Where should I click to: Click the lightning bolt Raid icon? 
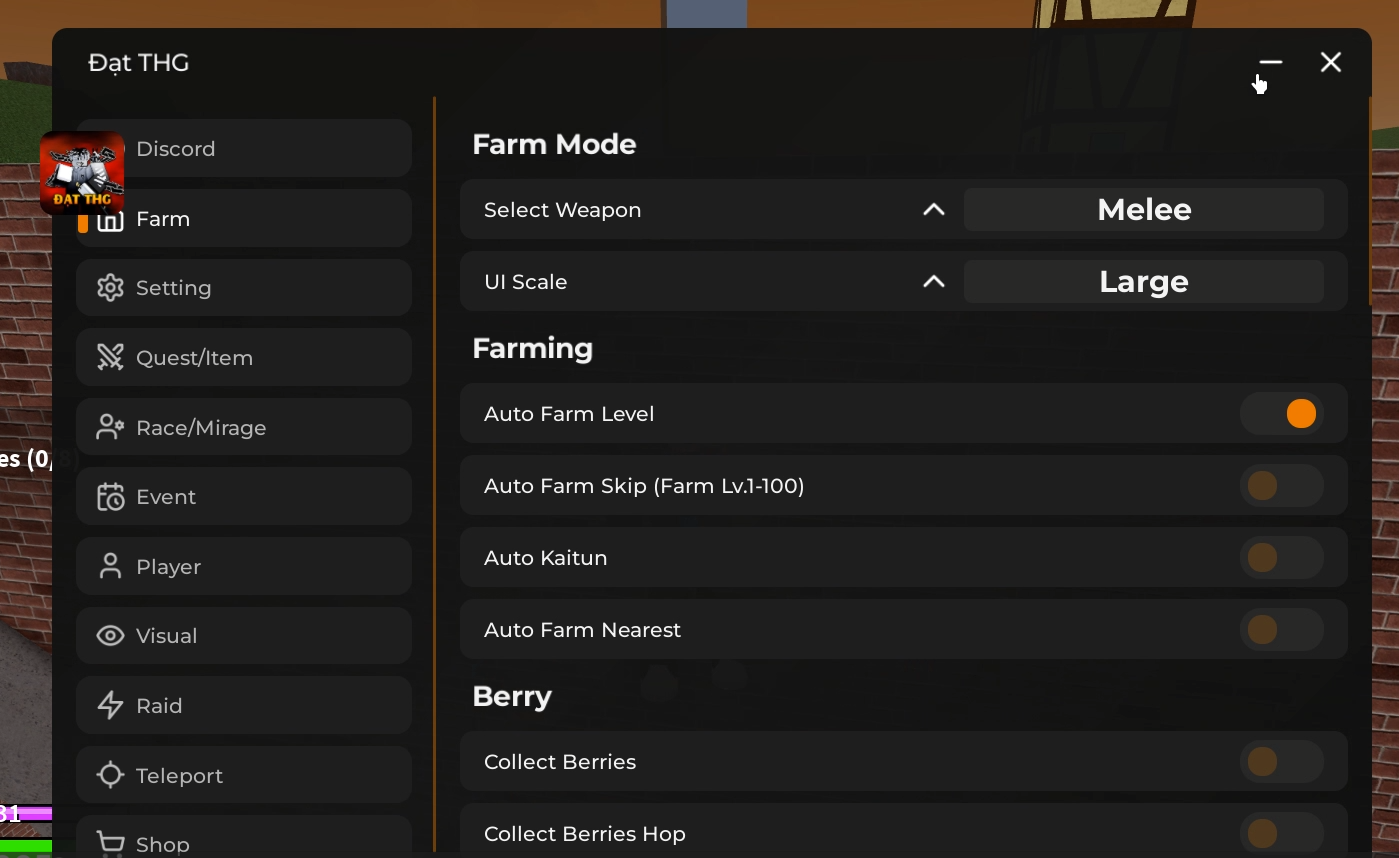tap(110, 706)
